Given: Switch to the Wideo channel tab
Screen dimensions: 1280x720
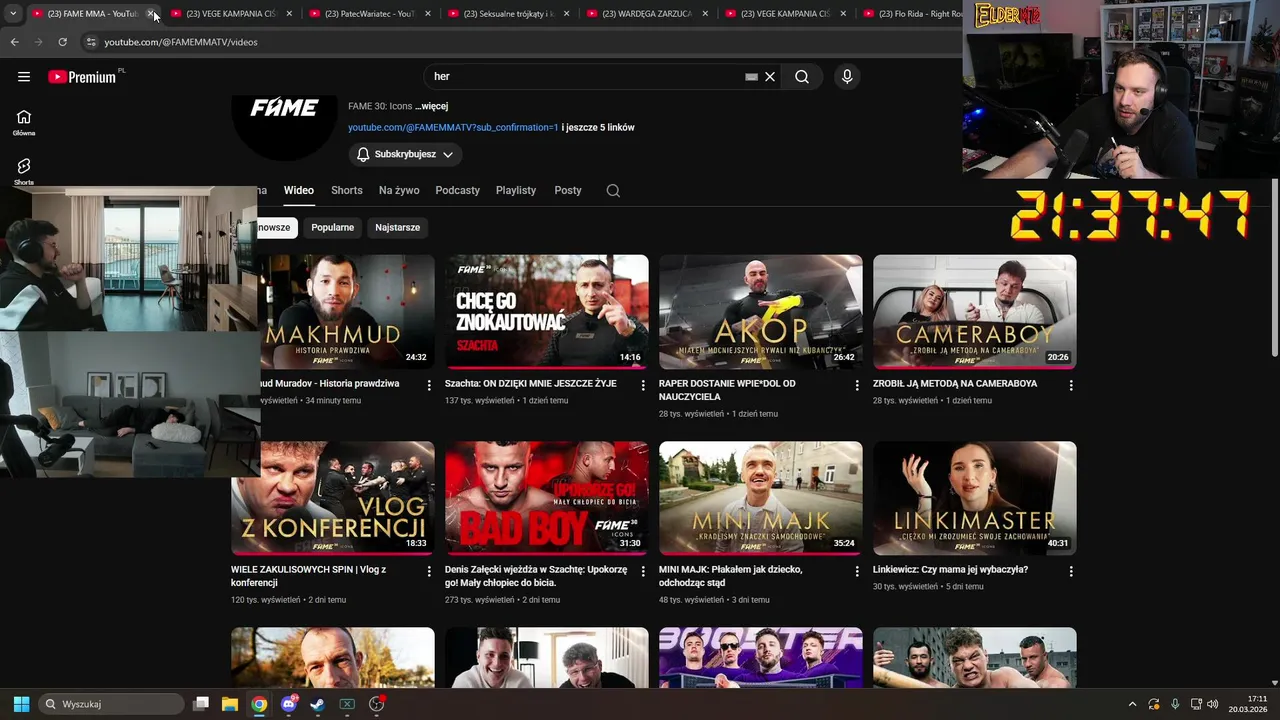Looking at the screenshot, I should click(298, 190).
